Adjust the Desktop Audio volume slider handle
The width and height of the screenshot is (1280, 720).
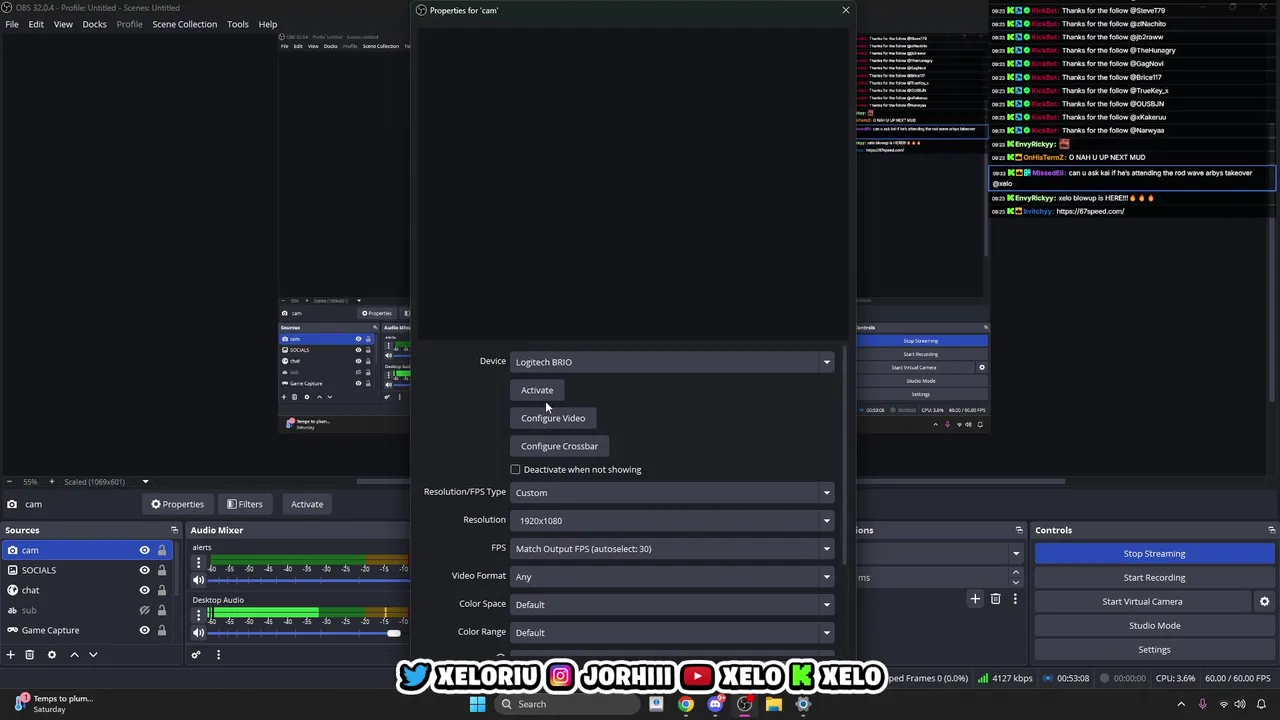[x=393, y=632]
